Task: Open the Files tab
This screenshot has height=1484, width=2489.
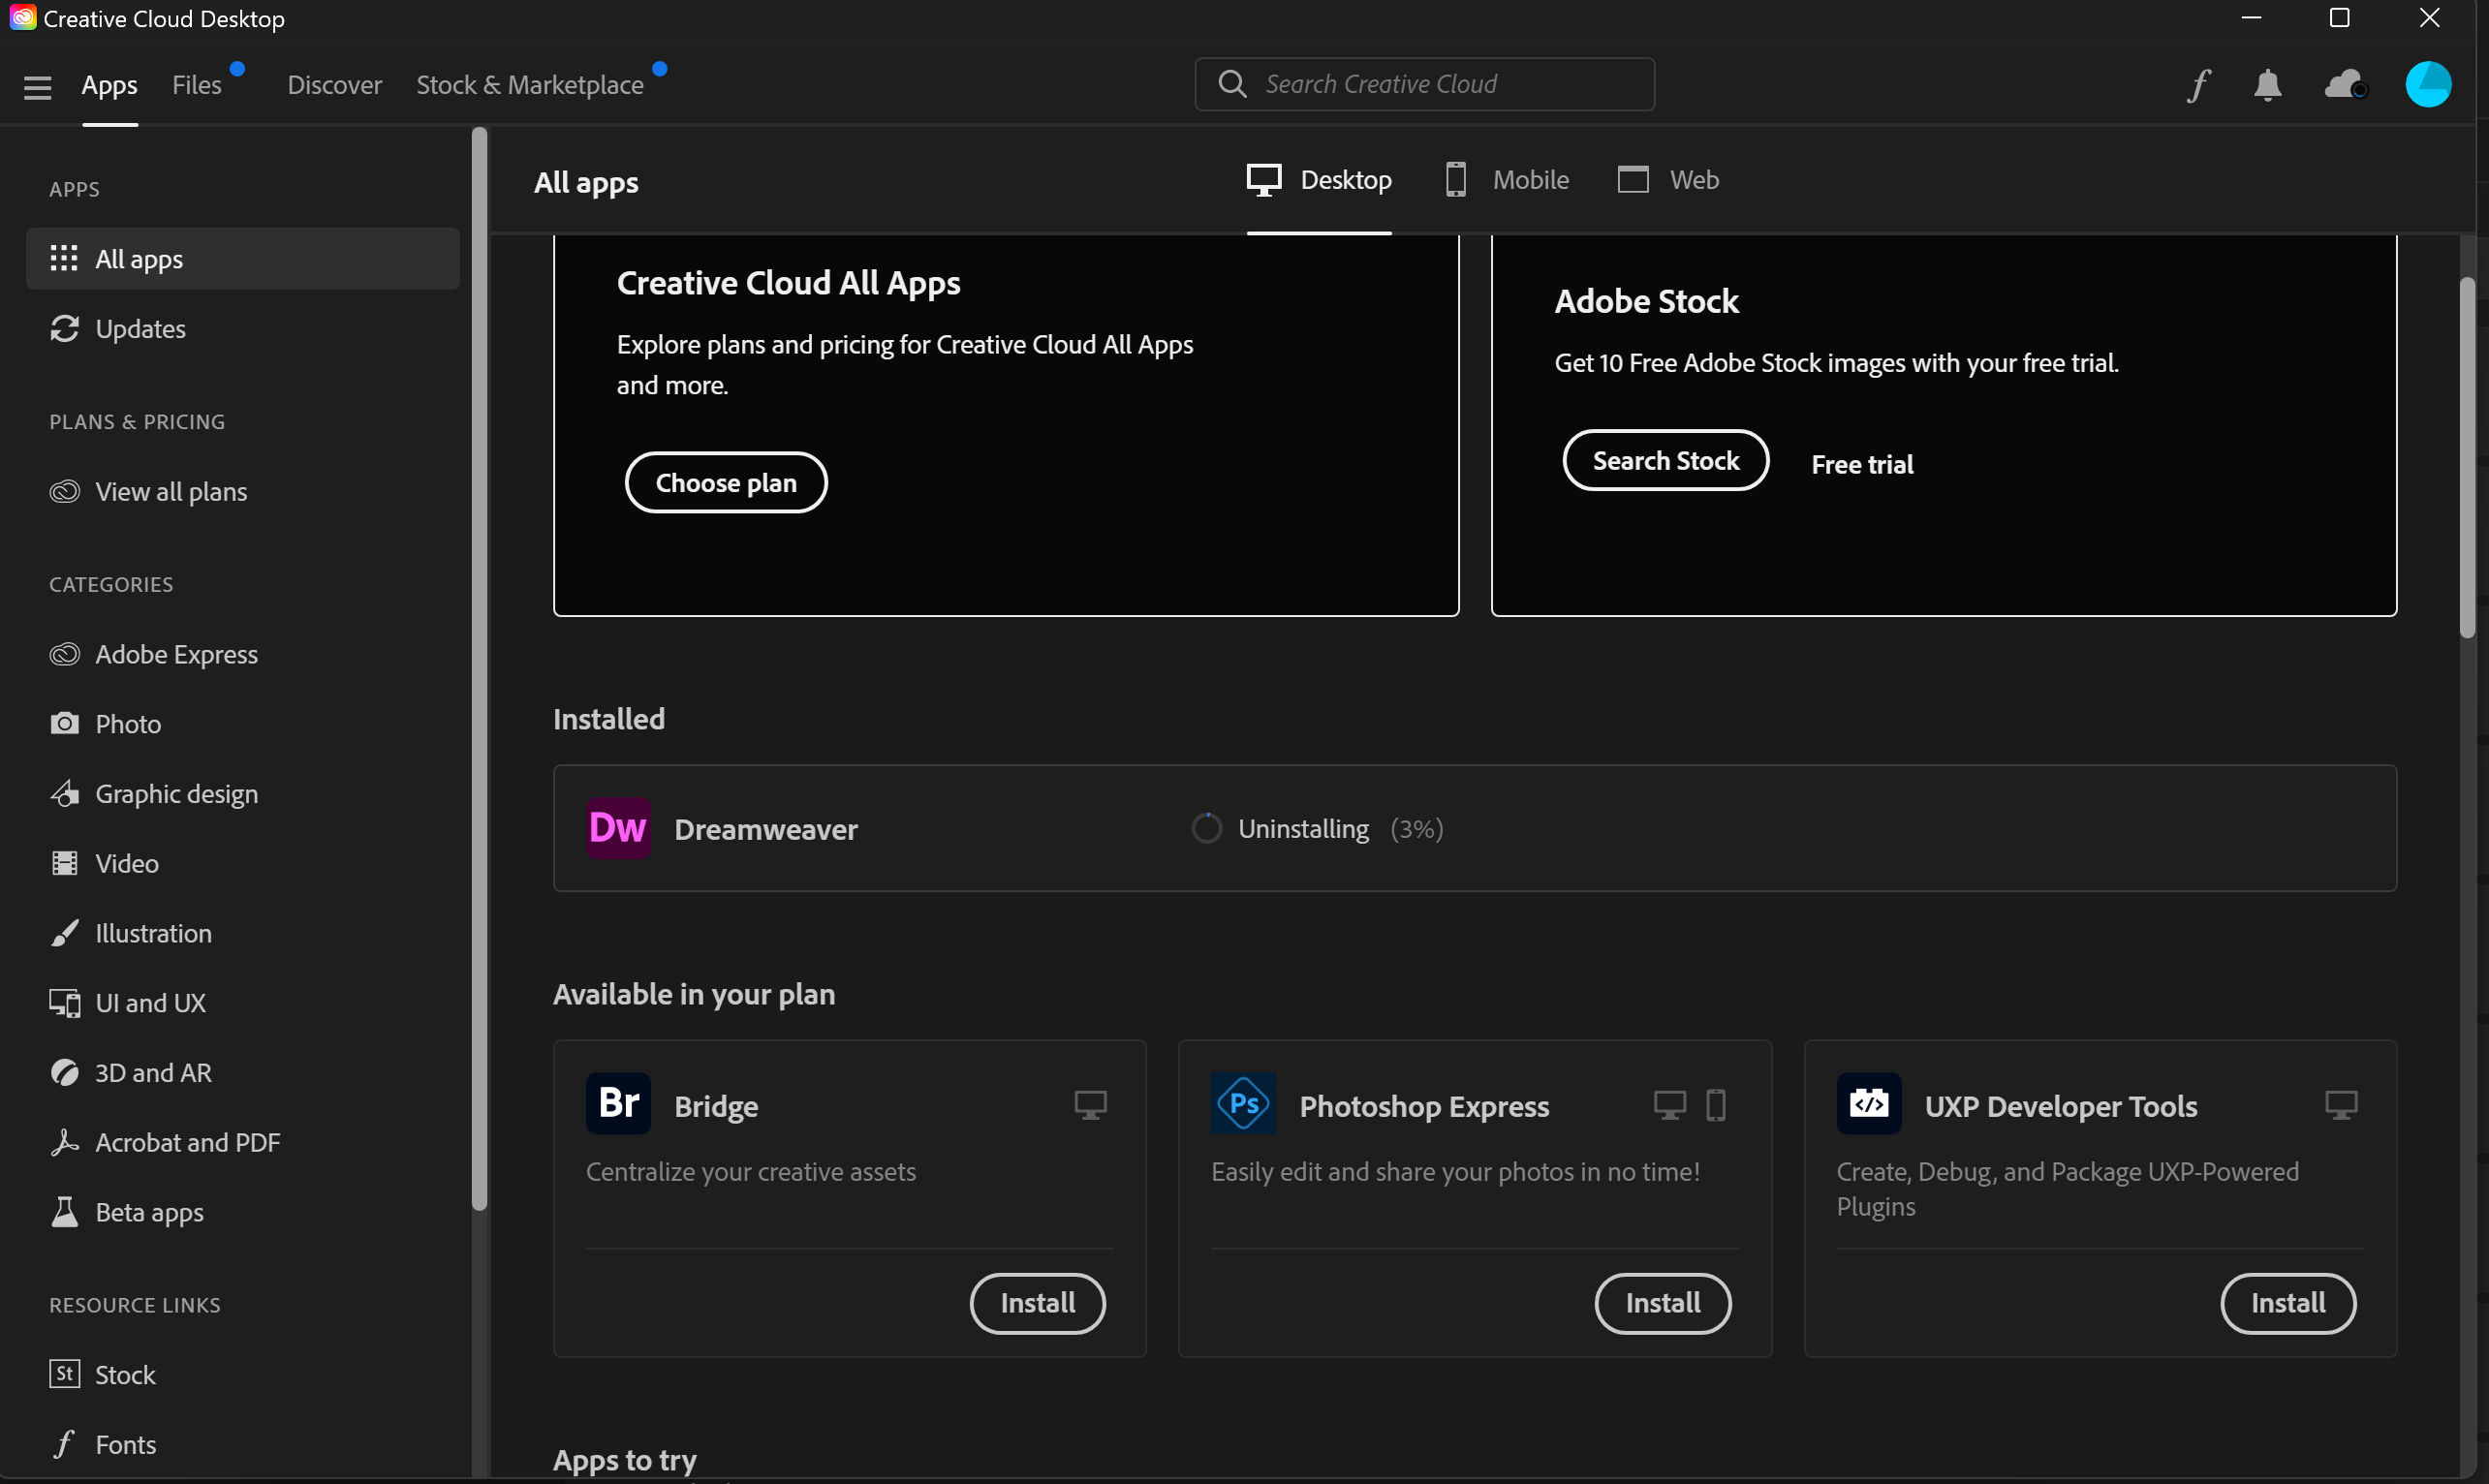Action: point(197,85)
